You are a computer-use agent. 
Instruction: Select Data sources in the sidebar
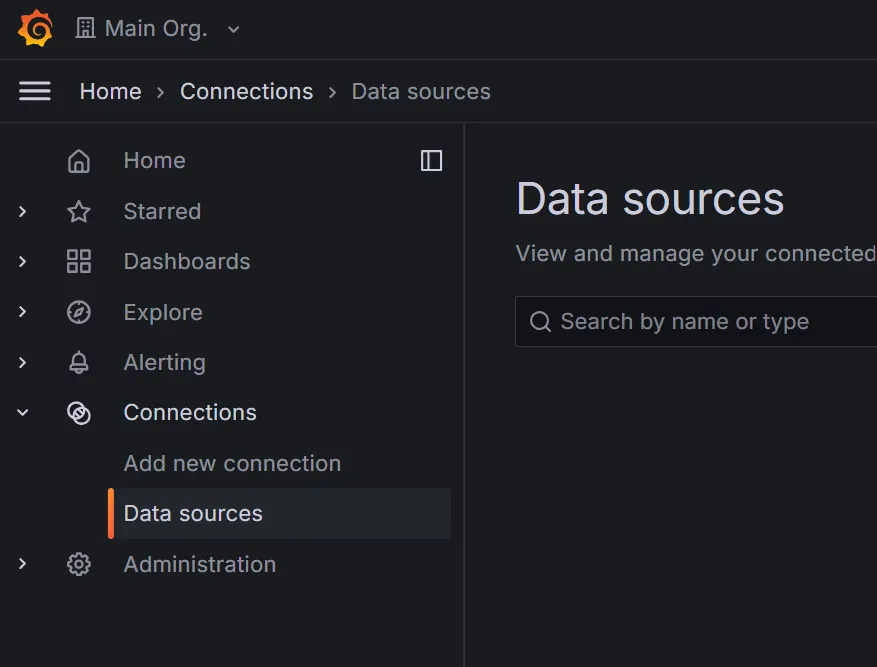coord(280,513)
